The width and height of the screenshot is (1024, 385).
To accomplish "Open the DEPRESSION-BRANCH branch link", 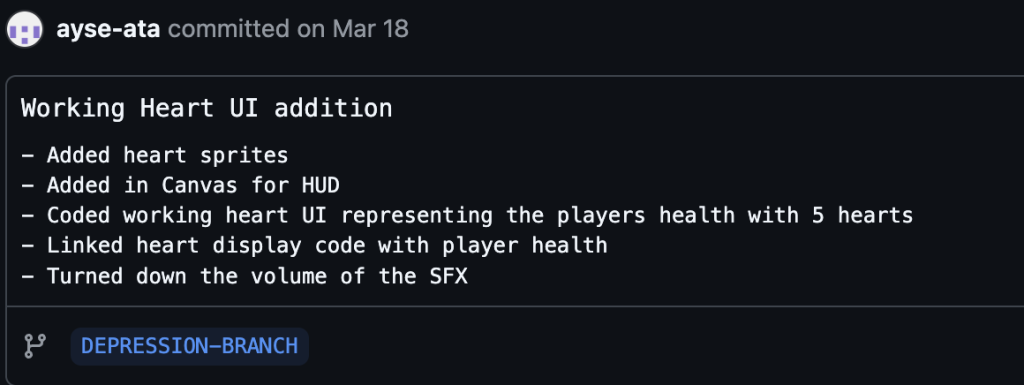I will click(x=189, y=346).
